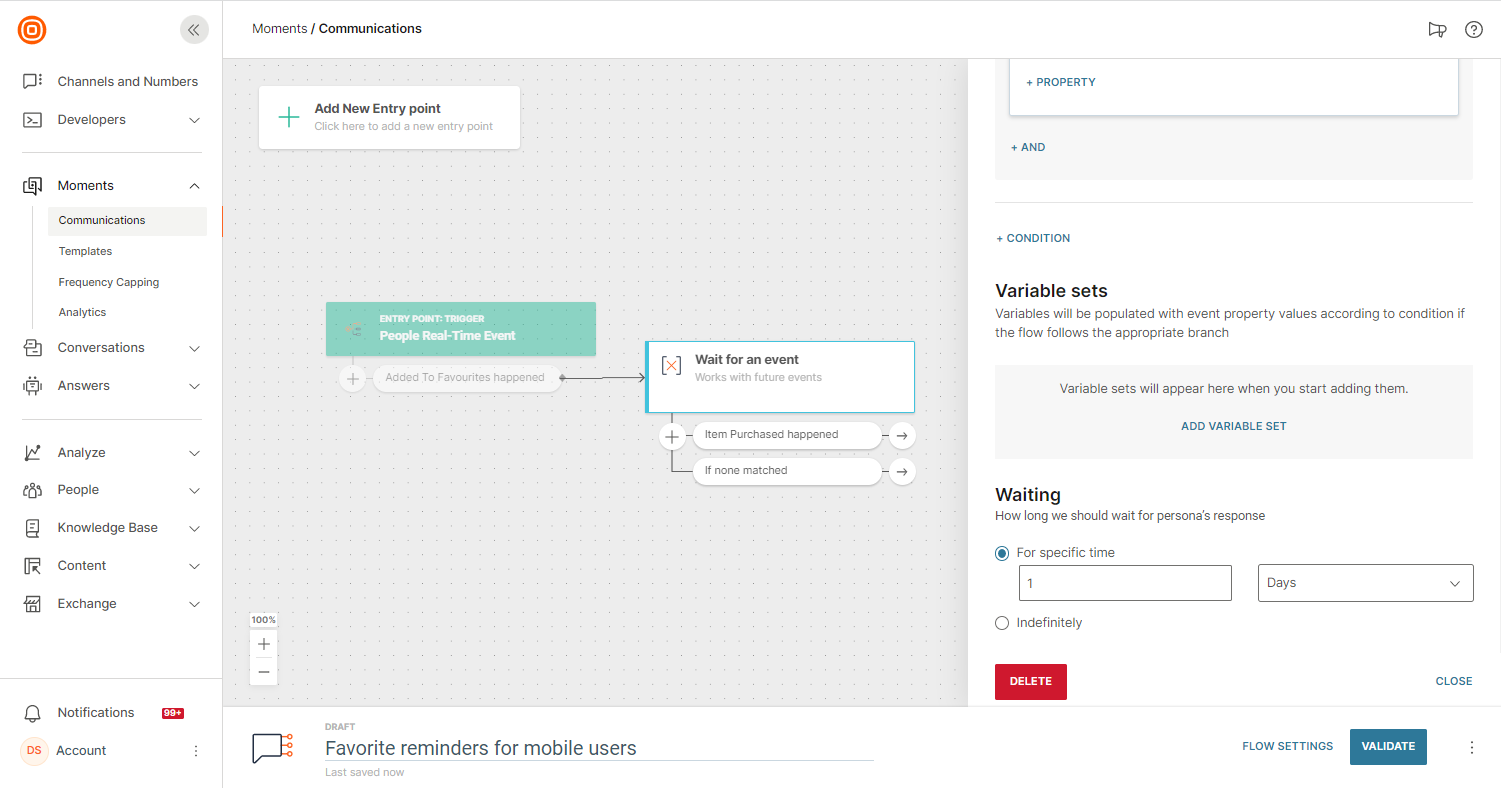Click the Notifications bell icon
The image size is (1501, 788).
click(x=33, y=713)
